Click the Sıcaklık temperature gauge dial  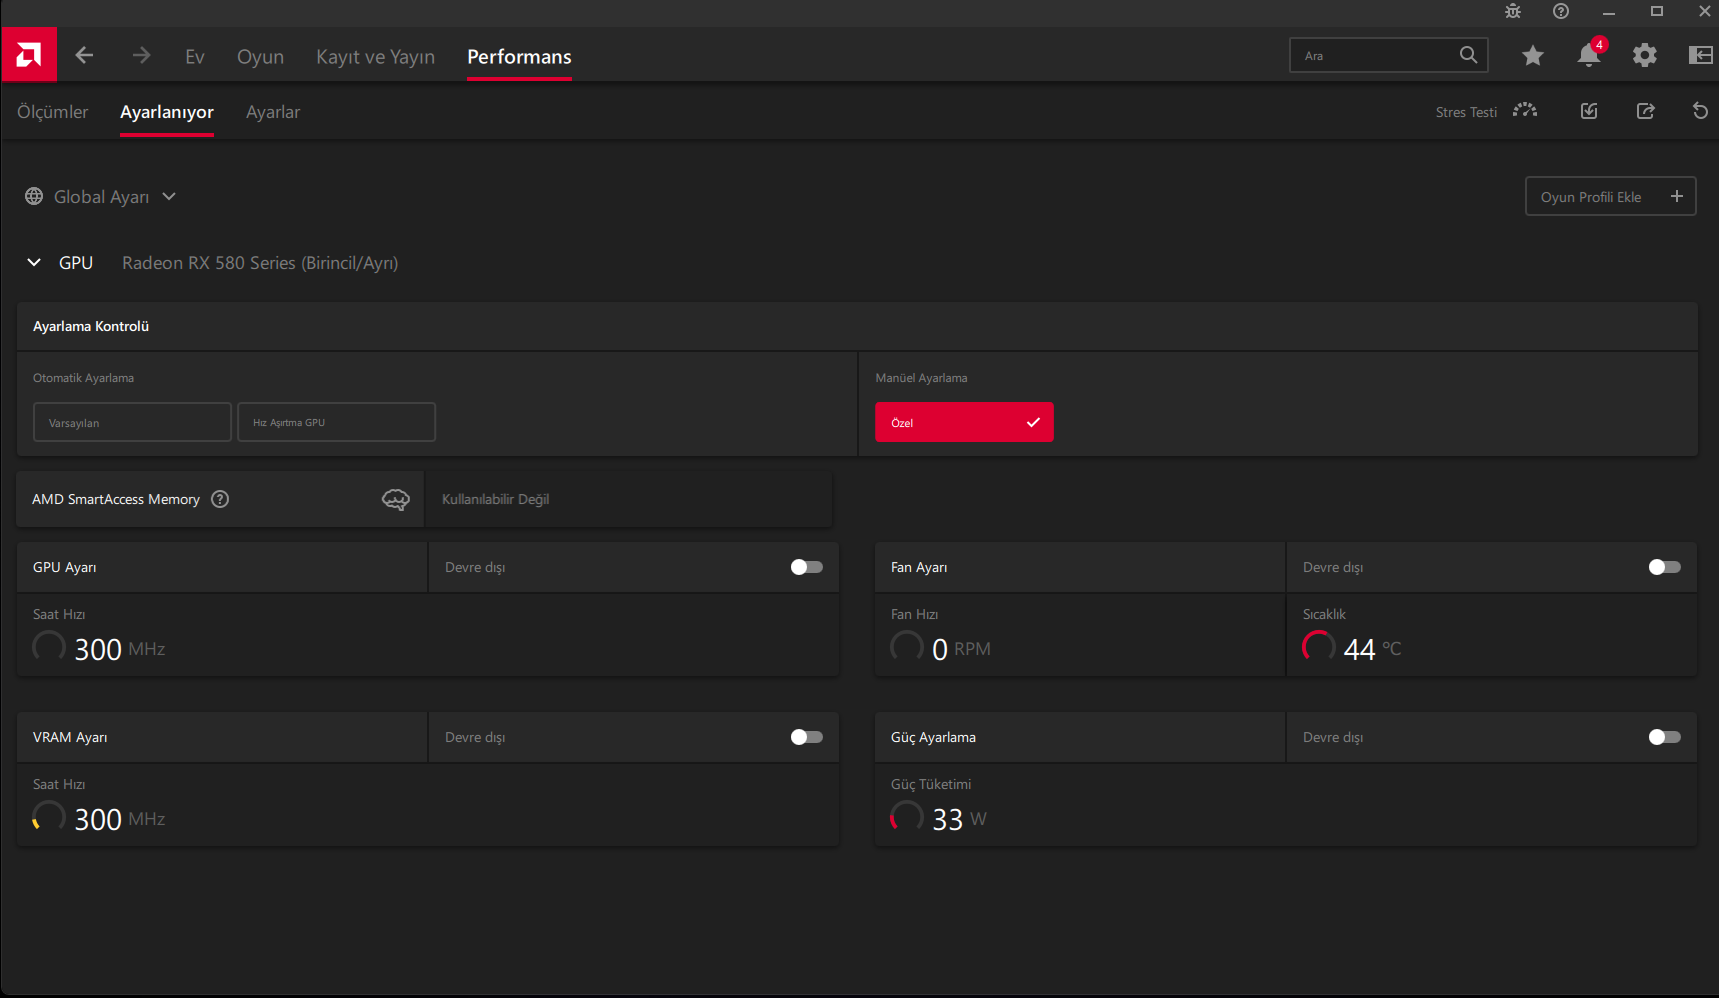(x=1319, y=647)
